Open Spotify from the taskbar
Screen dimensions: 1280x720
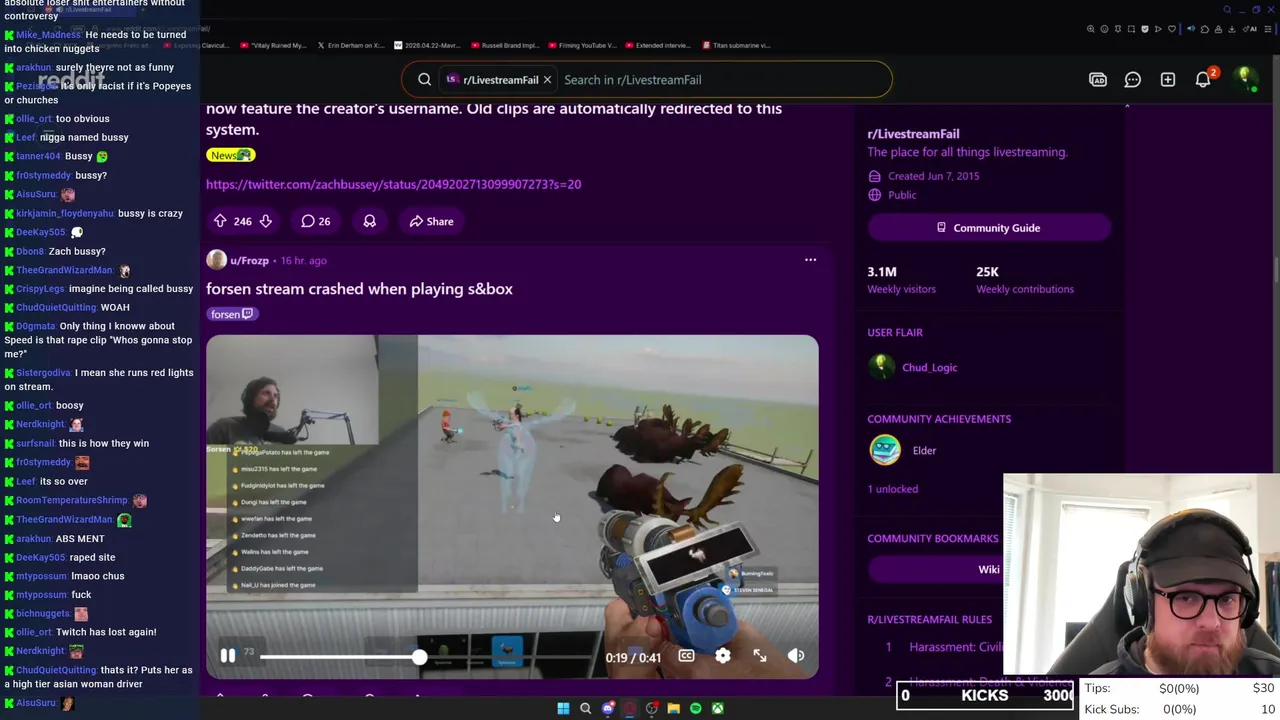pos(695,709)
